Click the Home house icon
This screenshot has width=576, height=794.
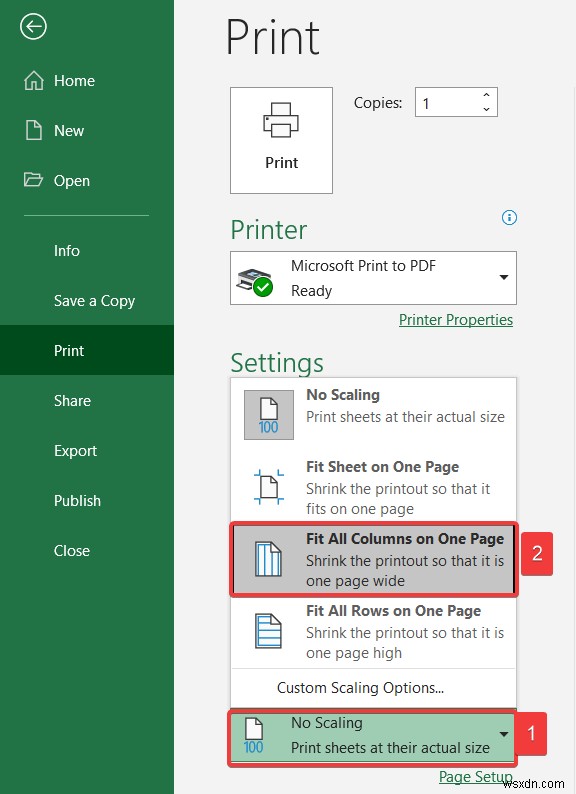[x=34, y=81]
